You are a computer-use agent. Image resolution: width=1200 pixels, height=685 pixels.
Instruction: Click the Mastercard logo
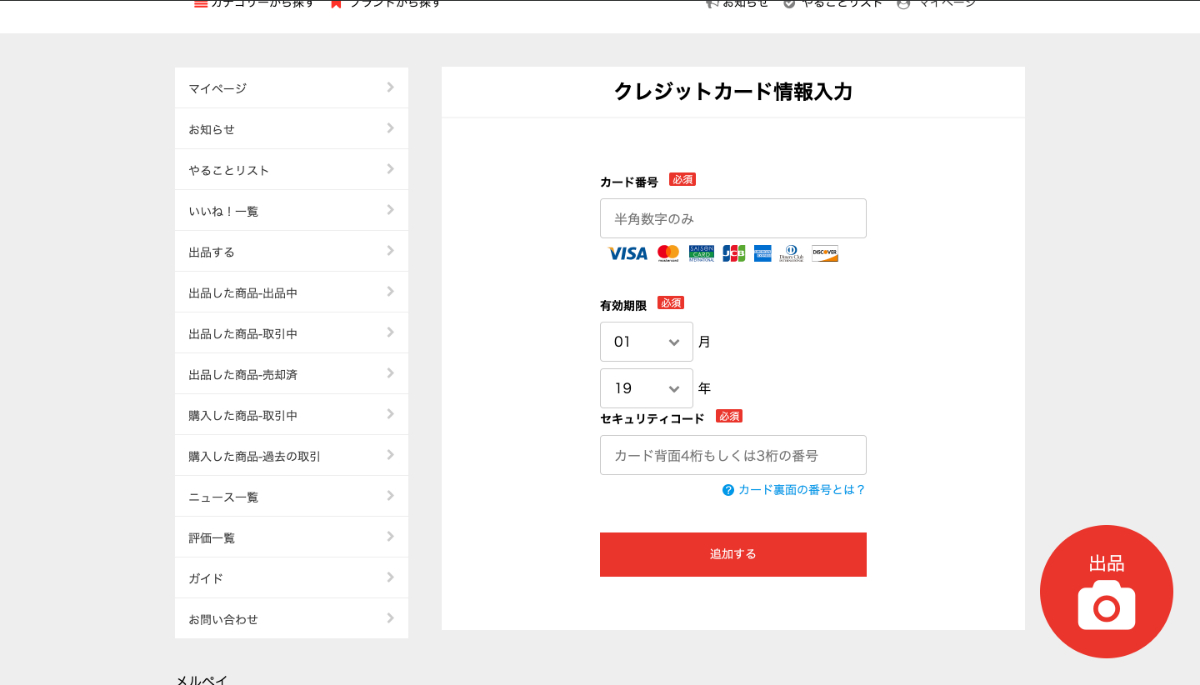[668, 254]
